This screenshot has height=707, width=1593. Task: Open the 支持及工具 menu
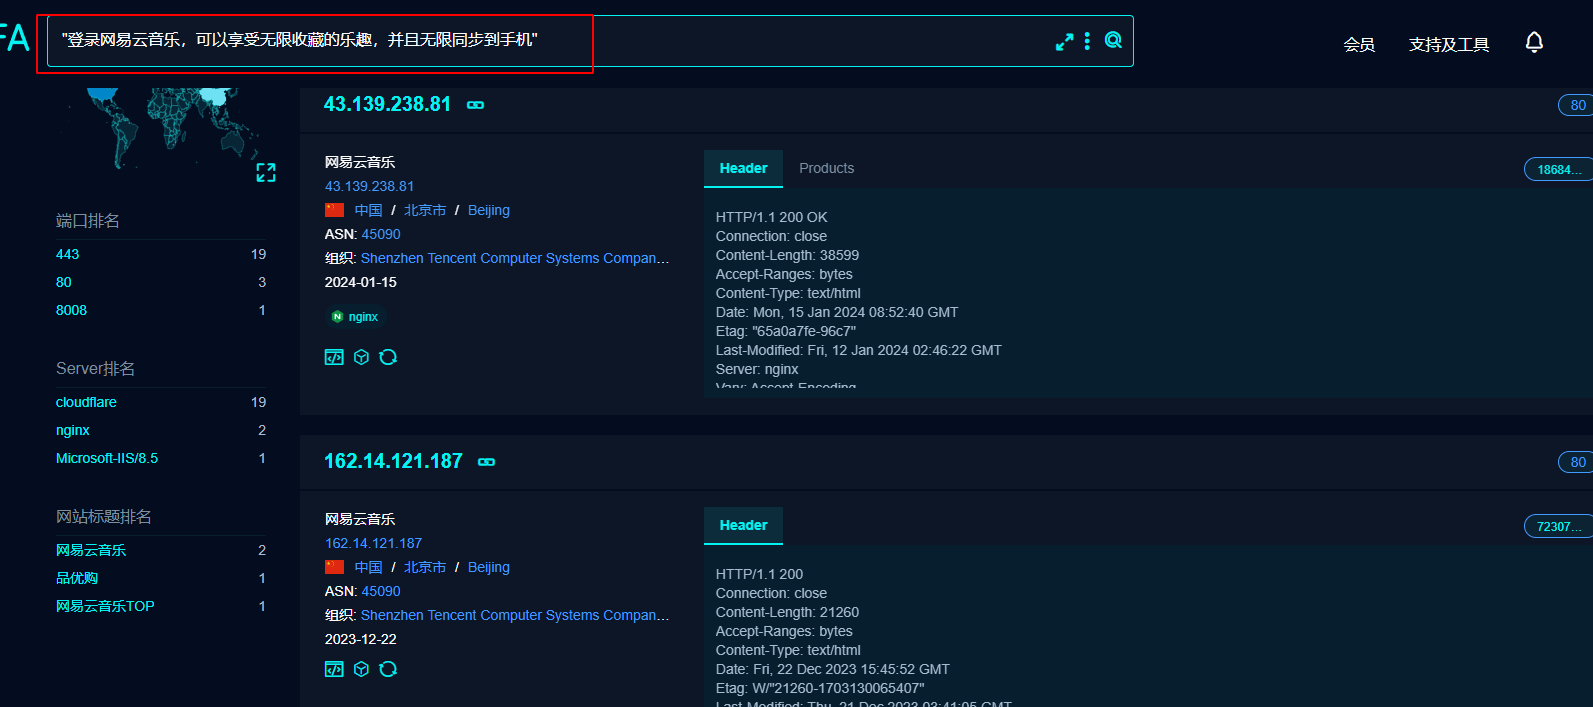click(x=1449, y=44)
